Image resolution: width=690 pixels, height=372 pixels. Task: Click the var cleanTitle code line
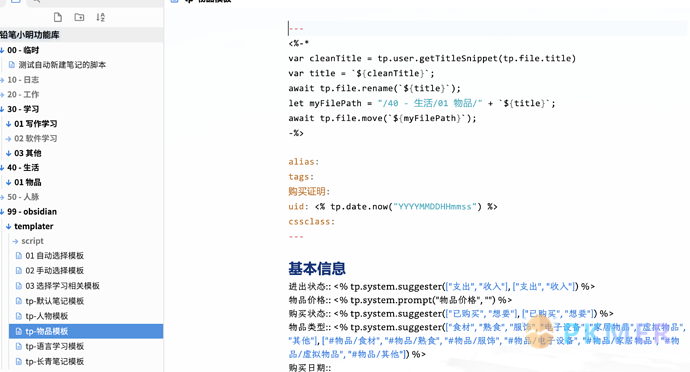432,58
